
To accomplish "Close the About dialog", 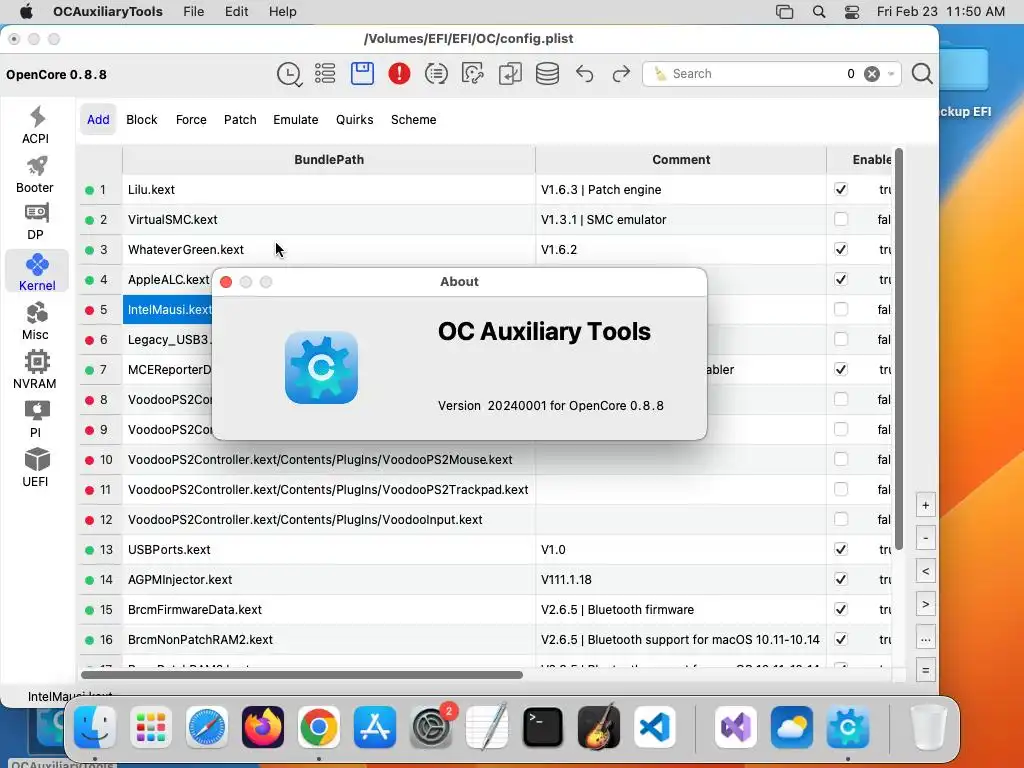I will pos(226,282).
